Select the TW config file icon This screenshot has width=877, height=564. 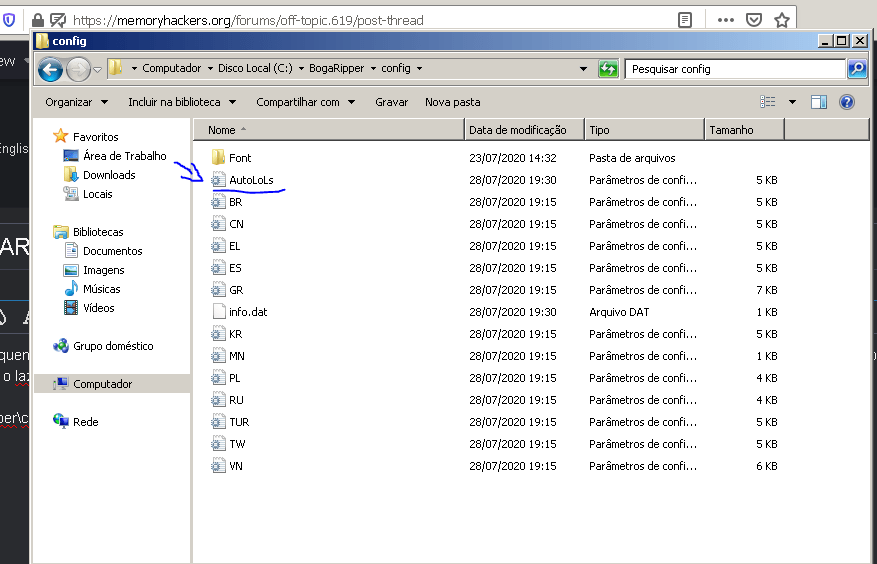pyautogui.click(x=218, y=444)
